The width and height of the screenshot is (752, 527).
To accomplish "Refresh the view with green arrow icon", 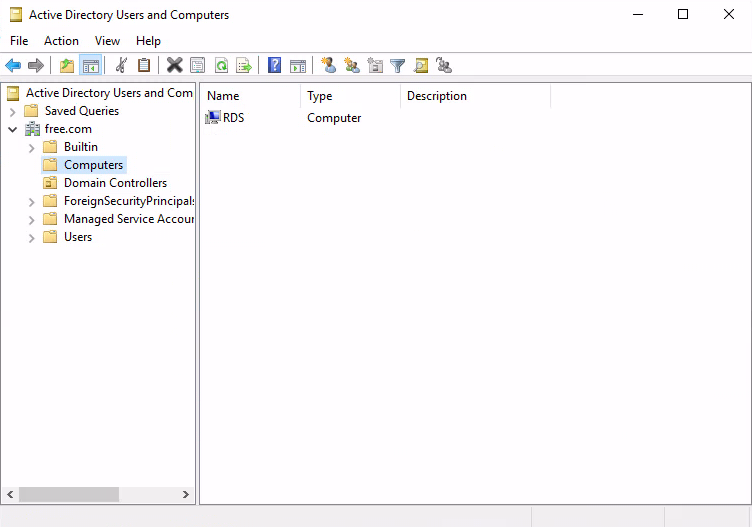I will pyautogui.click(x=221, y=65).
